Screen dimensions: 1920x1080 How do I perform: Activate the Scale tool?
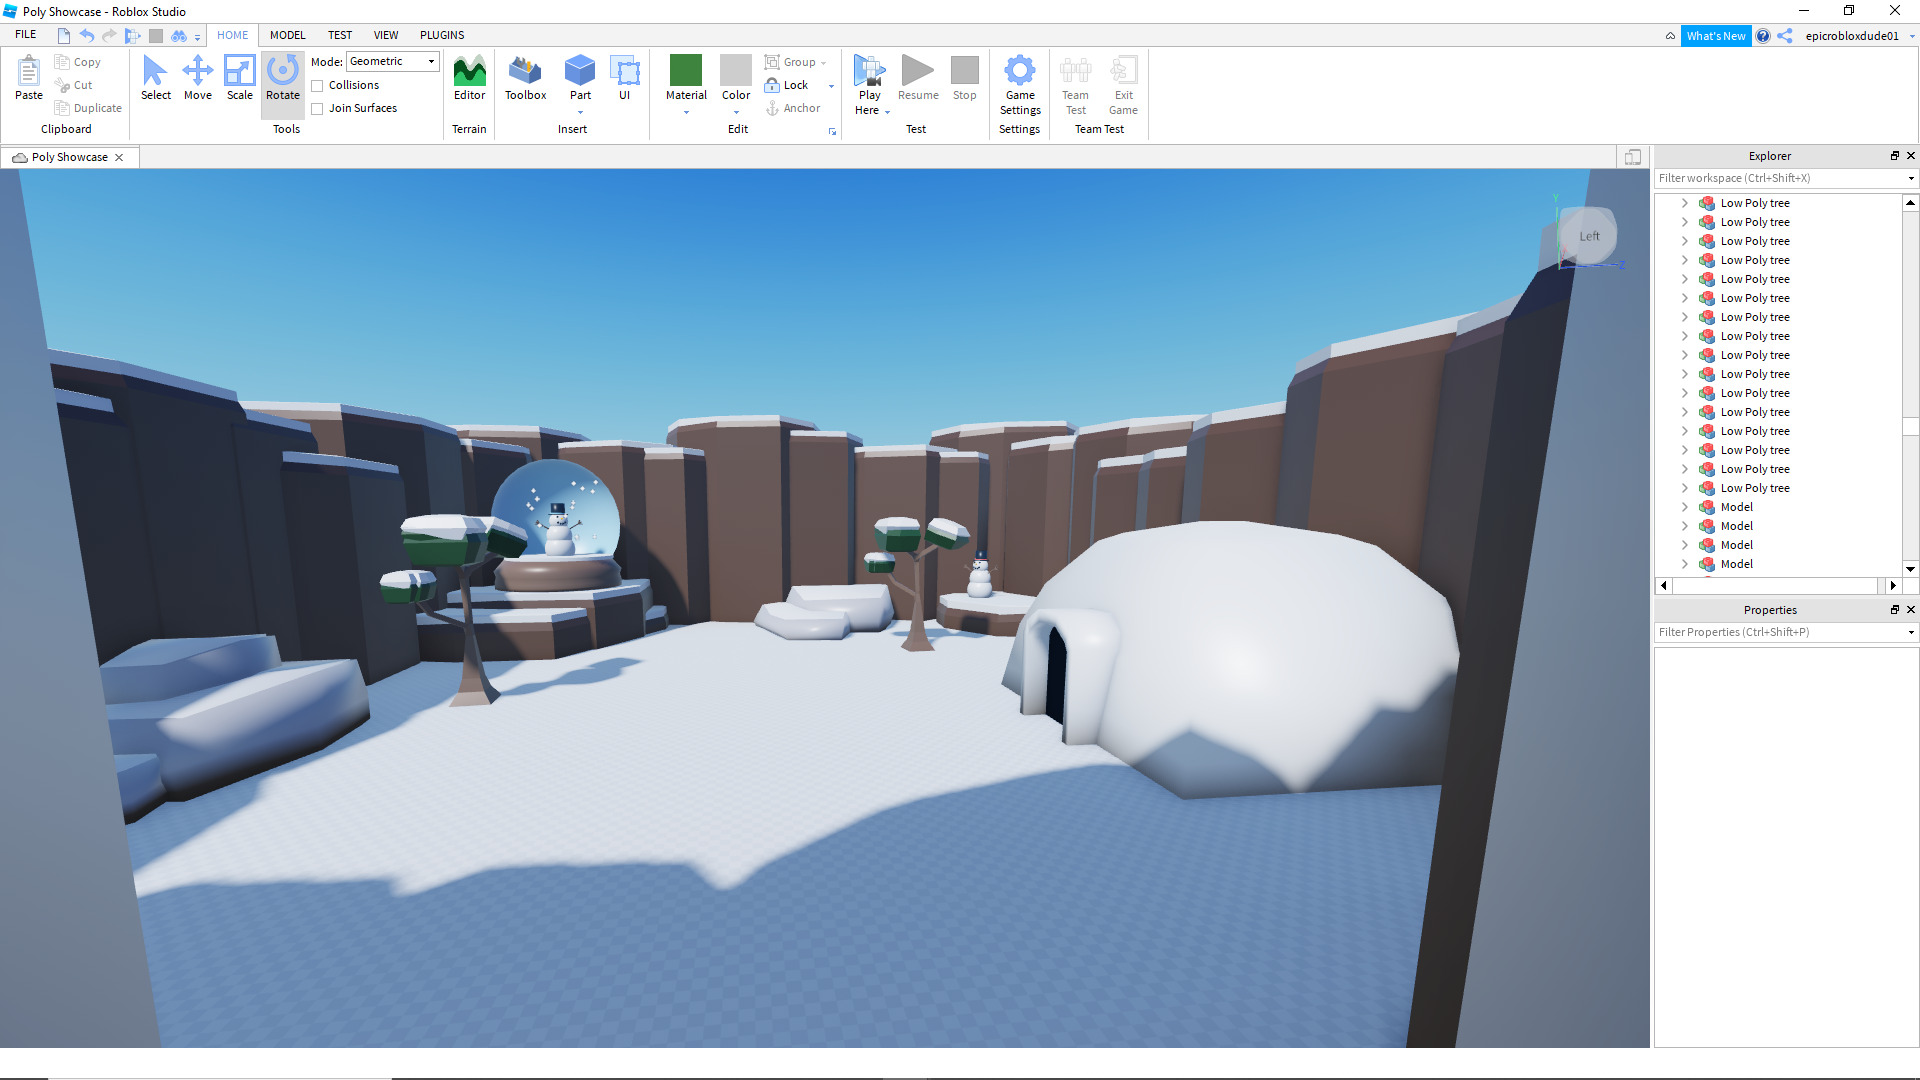click(240, 78)
